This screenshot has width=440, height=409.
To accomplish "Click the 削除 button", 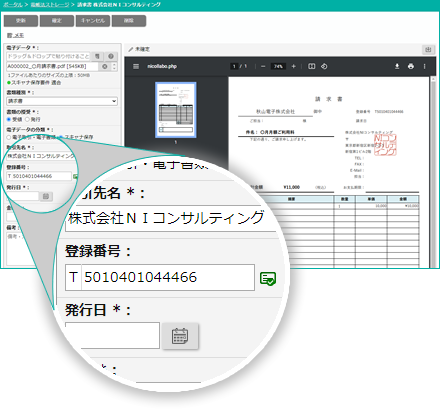I will (129, 21).
